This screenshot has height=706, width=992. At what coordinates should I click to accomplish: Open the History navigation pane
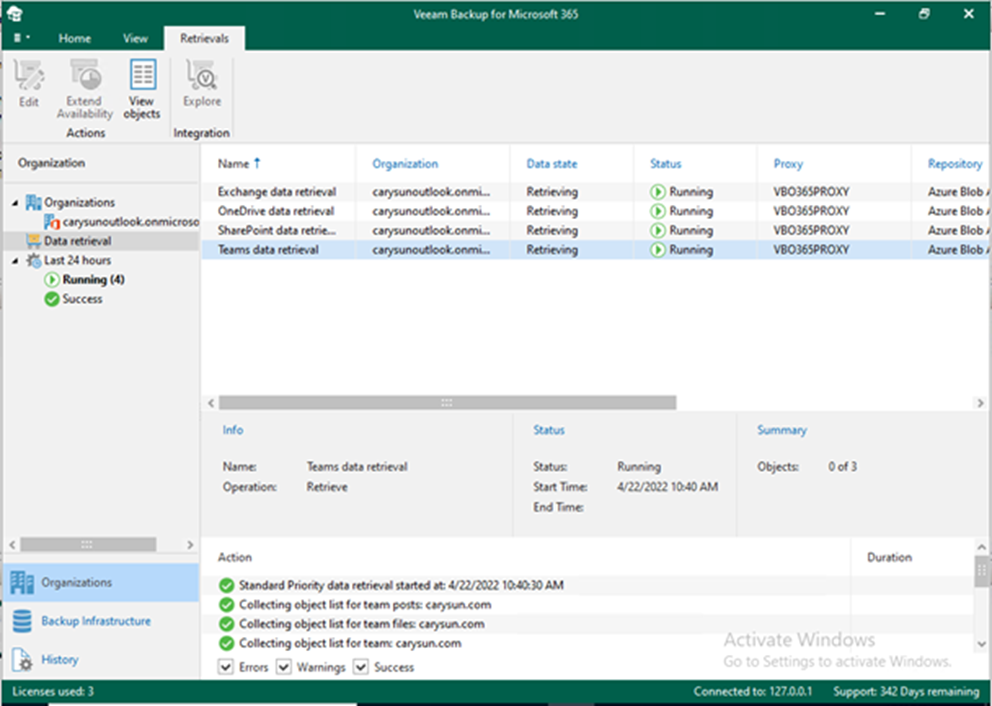pyautogui.click(x=101, y=659)
